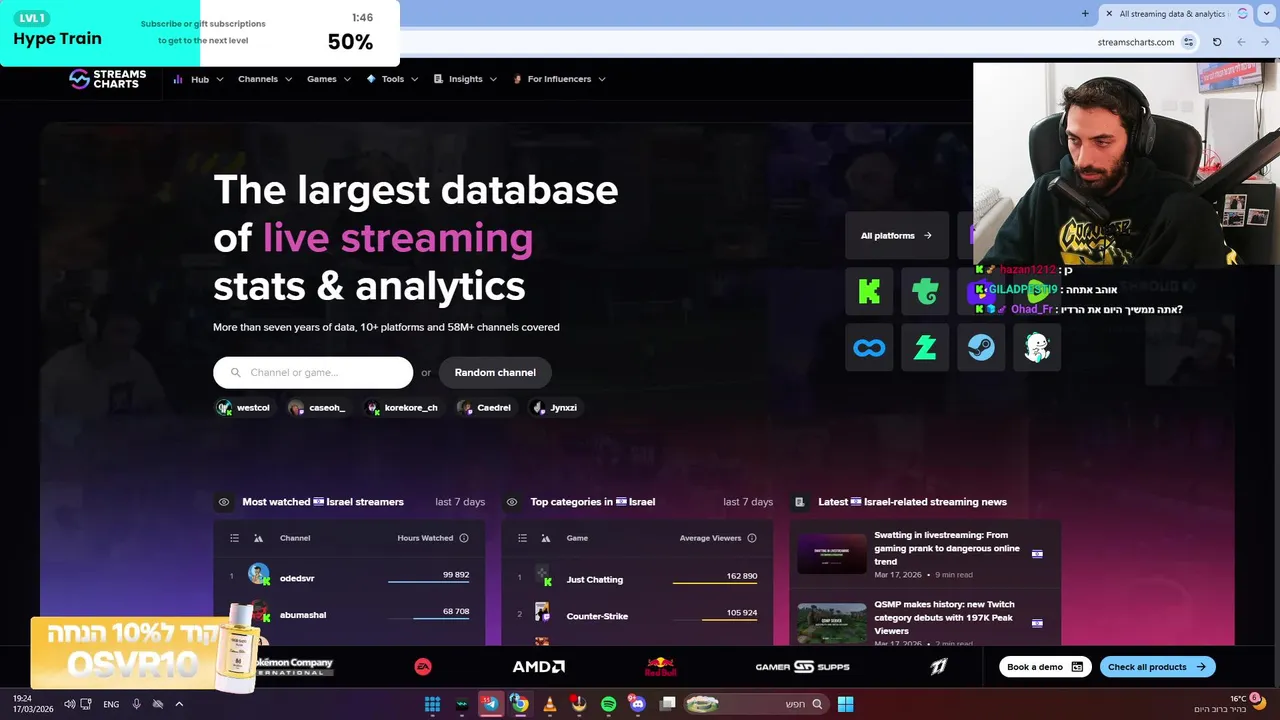Click the Channel column header
The width and height of the screenshot is (1280, 720).
coord(295,538)
